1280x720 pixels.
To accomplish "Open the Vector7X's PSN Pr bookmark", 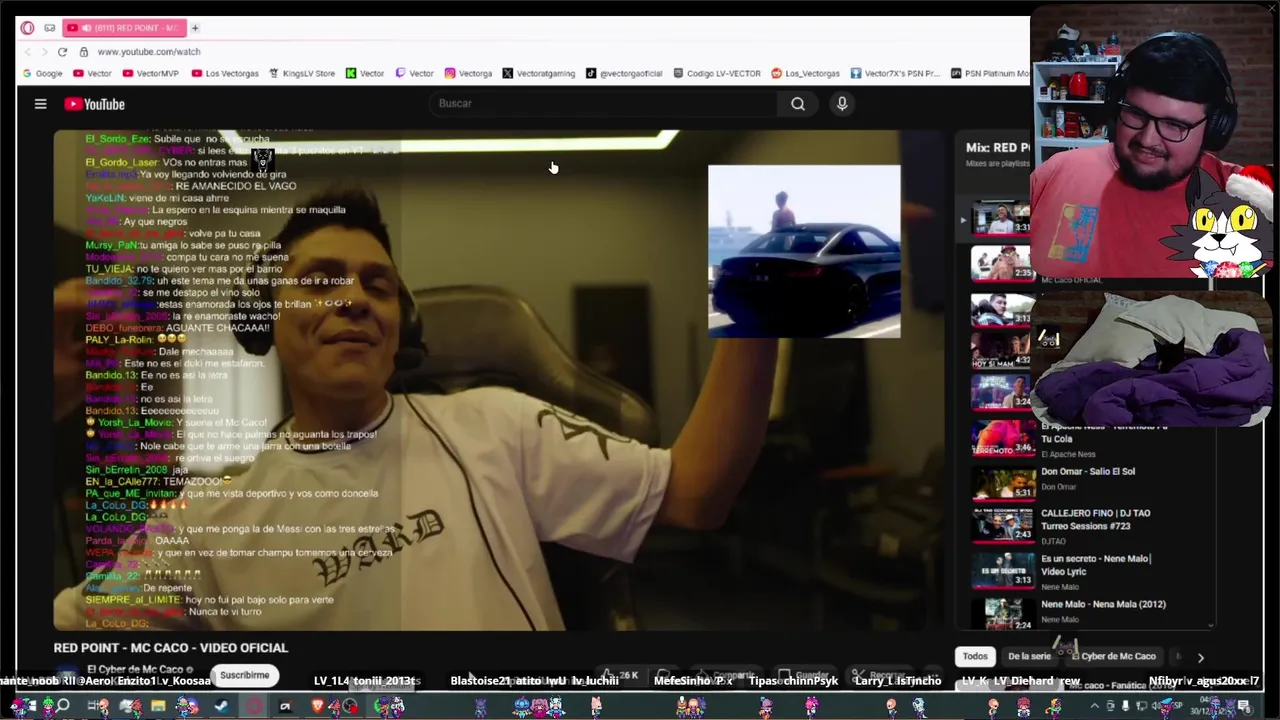I will pyautogui.click(x=895, y=73).
